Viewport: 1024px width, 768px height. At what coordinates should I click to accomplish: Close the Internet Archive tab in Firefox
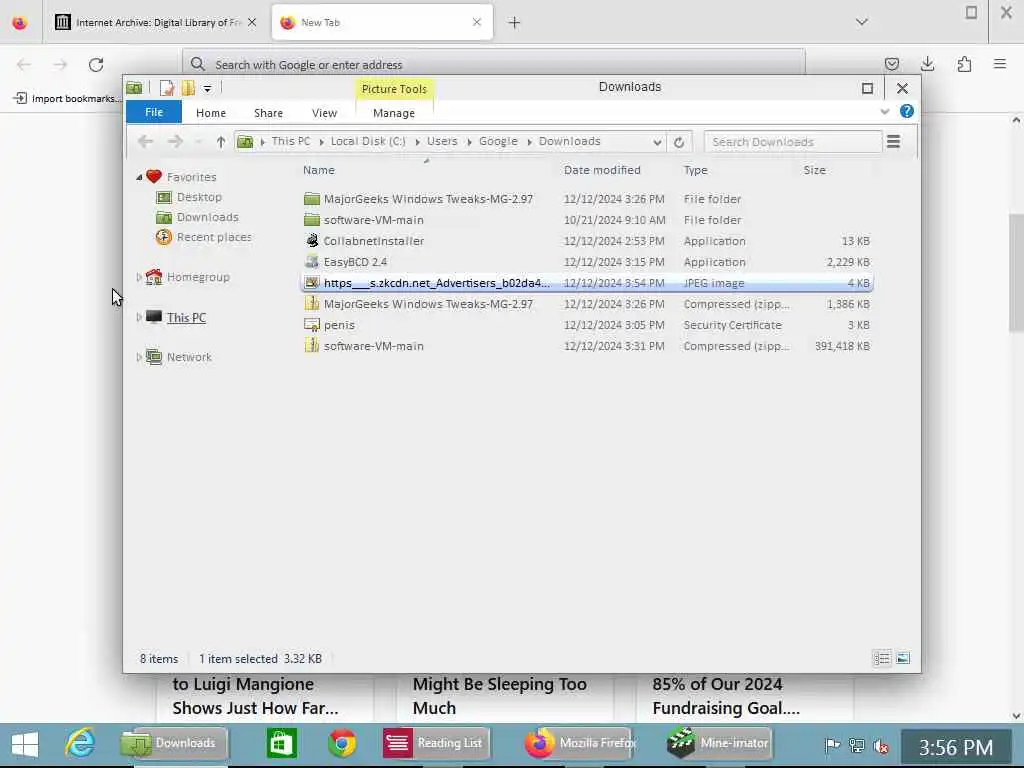coord(251,22)
